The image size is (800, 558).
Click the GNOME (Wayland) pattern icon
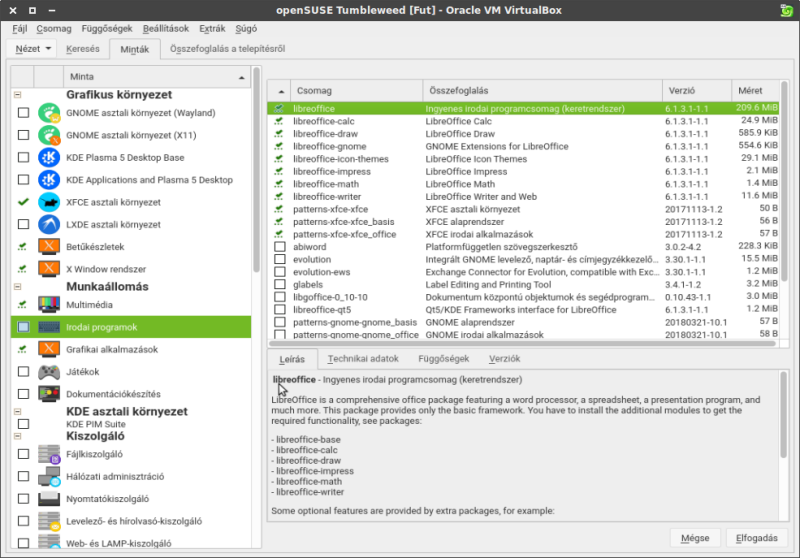coord(49,113)
